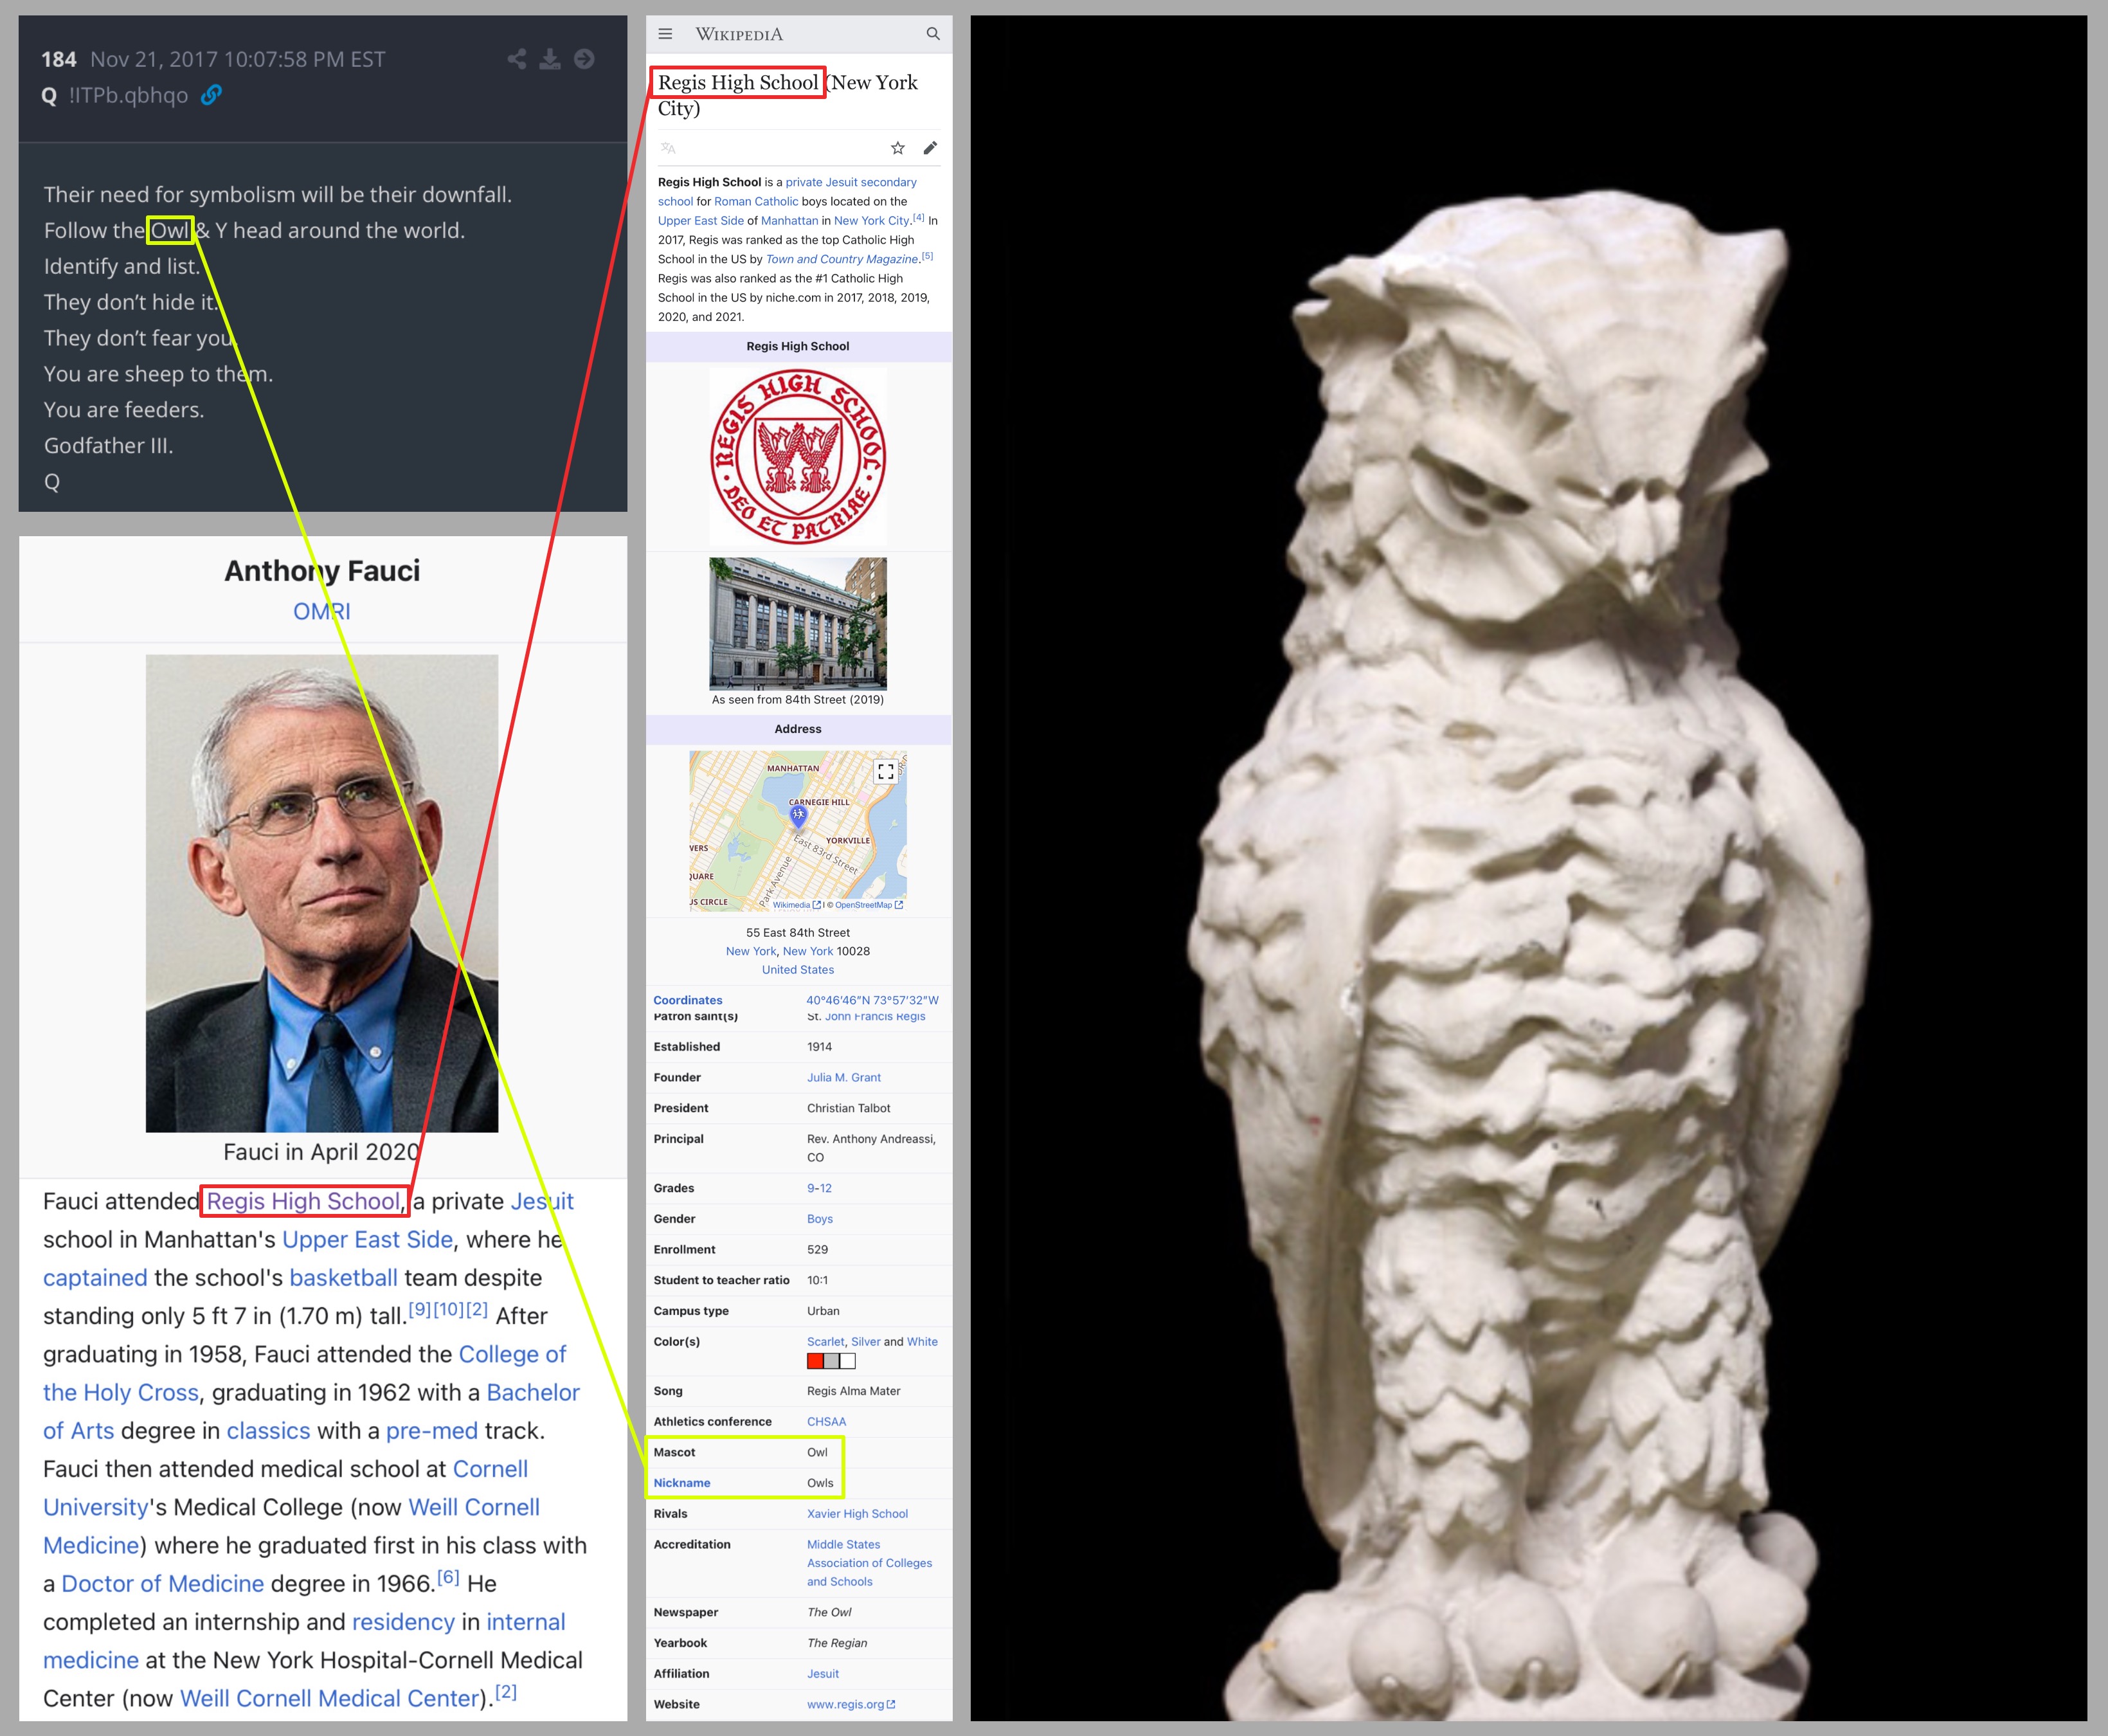Open the Roman Catholic link
The image size is (2108, 1736).
[x=756, y=201]
